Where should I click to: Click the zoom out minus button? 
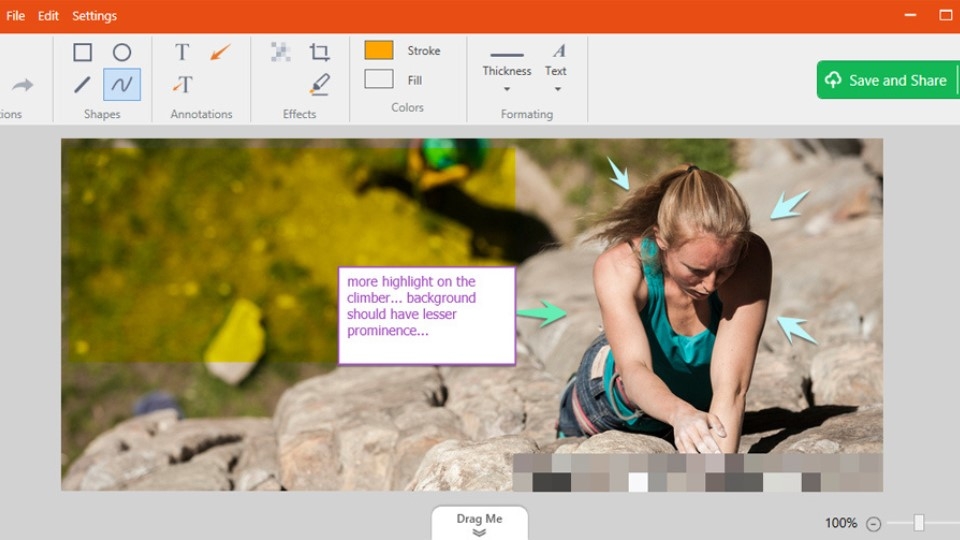874,523
